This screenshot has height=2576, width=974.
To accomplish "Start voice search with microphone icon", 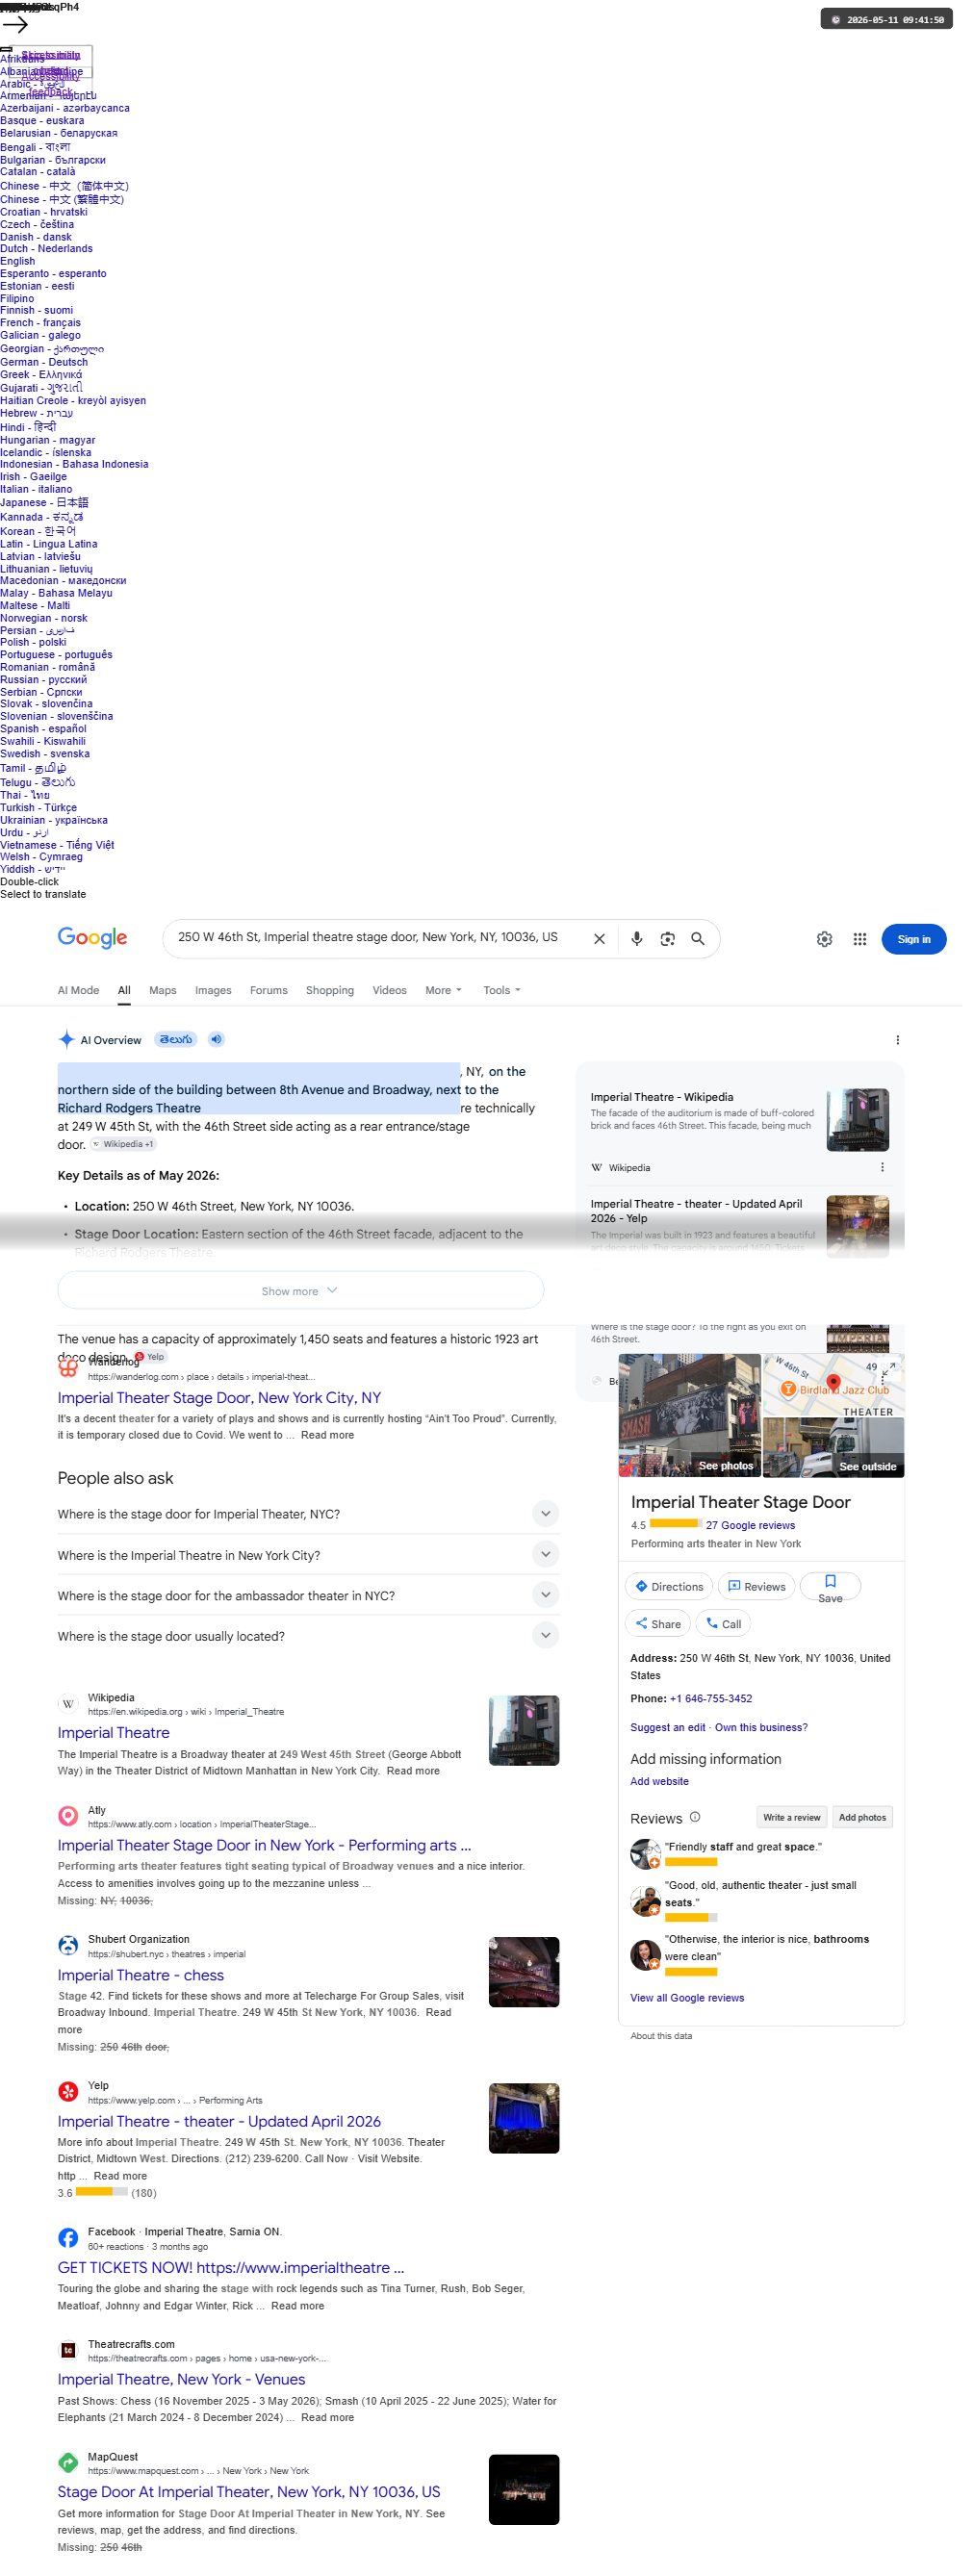I will pyautogui.click(x=644, y=949).
